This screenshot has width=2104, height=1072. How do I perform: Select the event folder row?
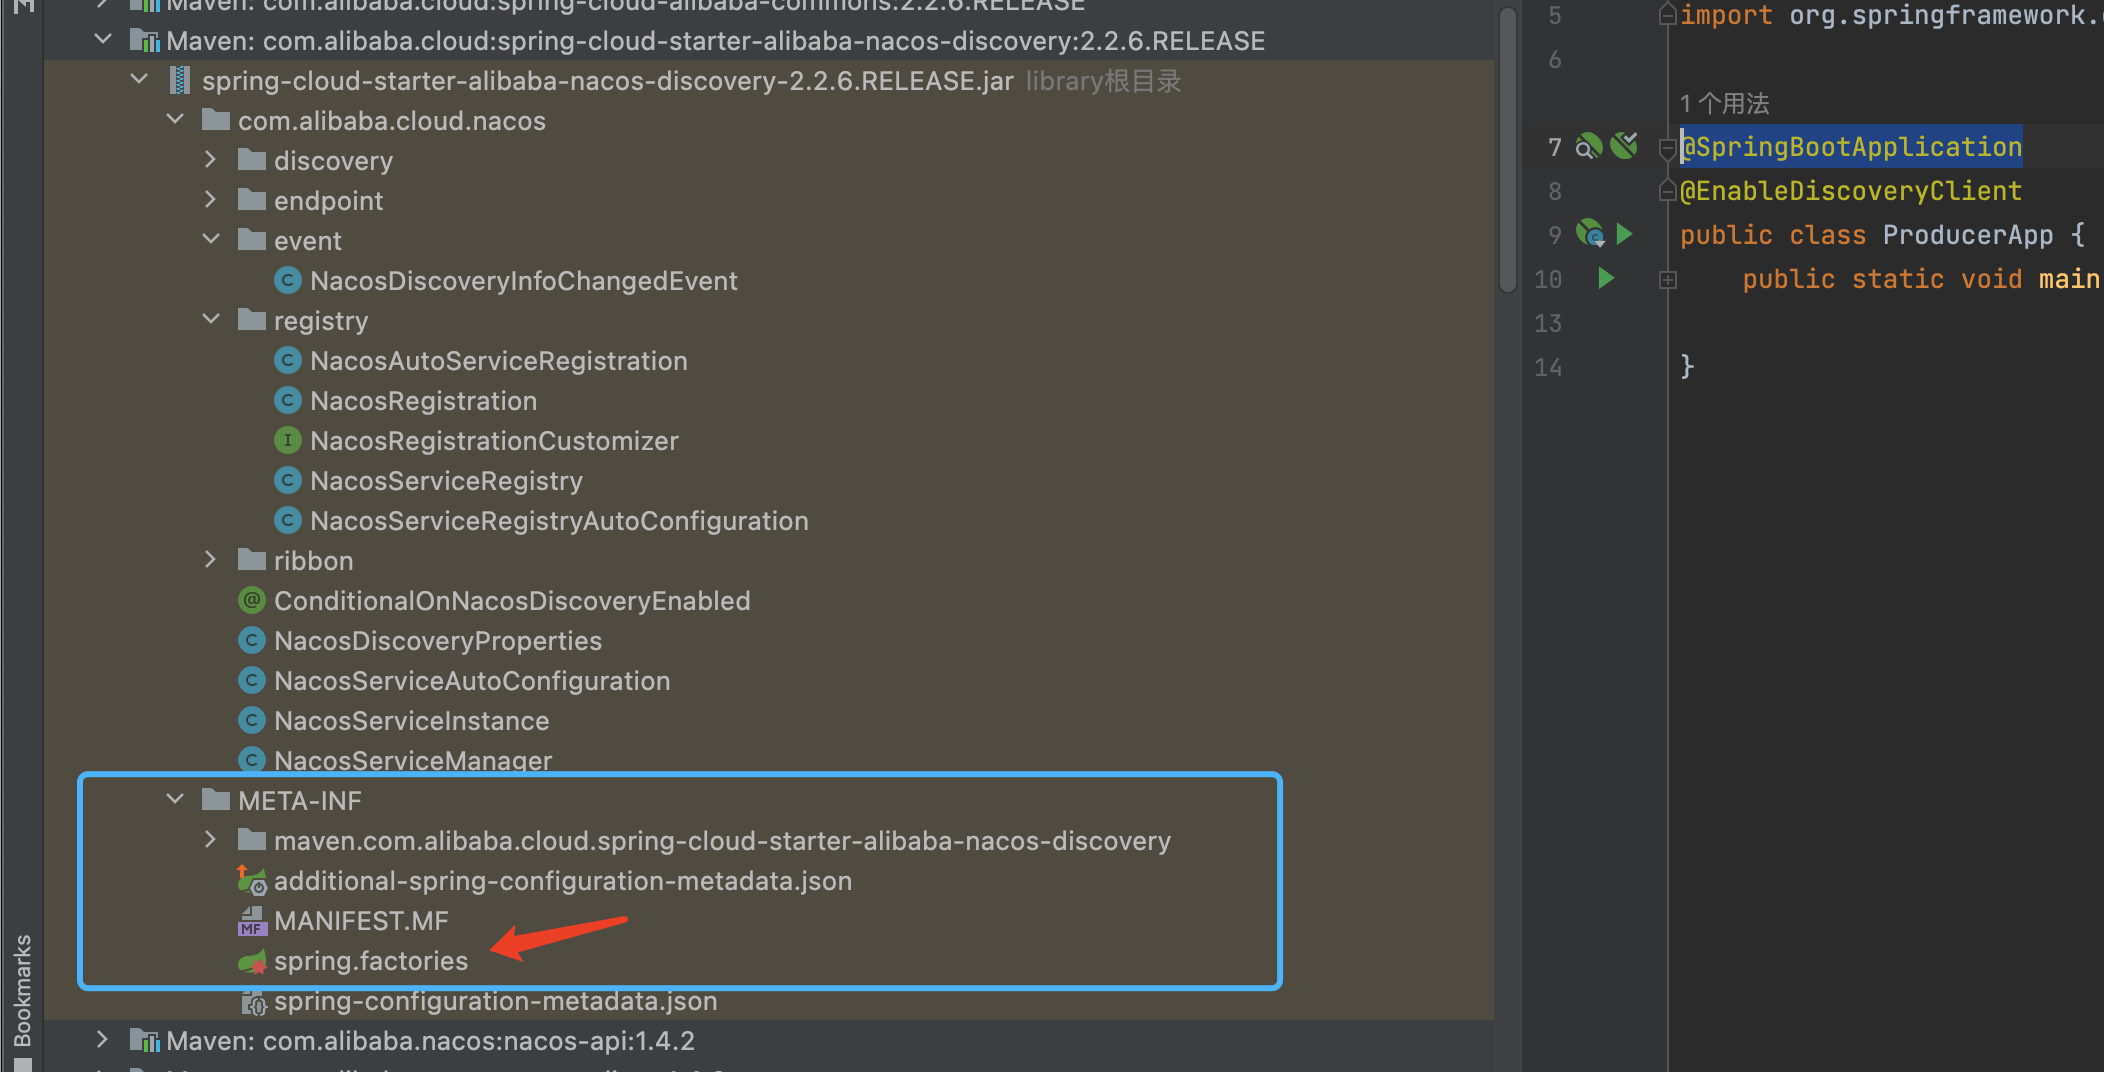pos(769,240)
